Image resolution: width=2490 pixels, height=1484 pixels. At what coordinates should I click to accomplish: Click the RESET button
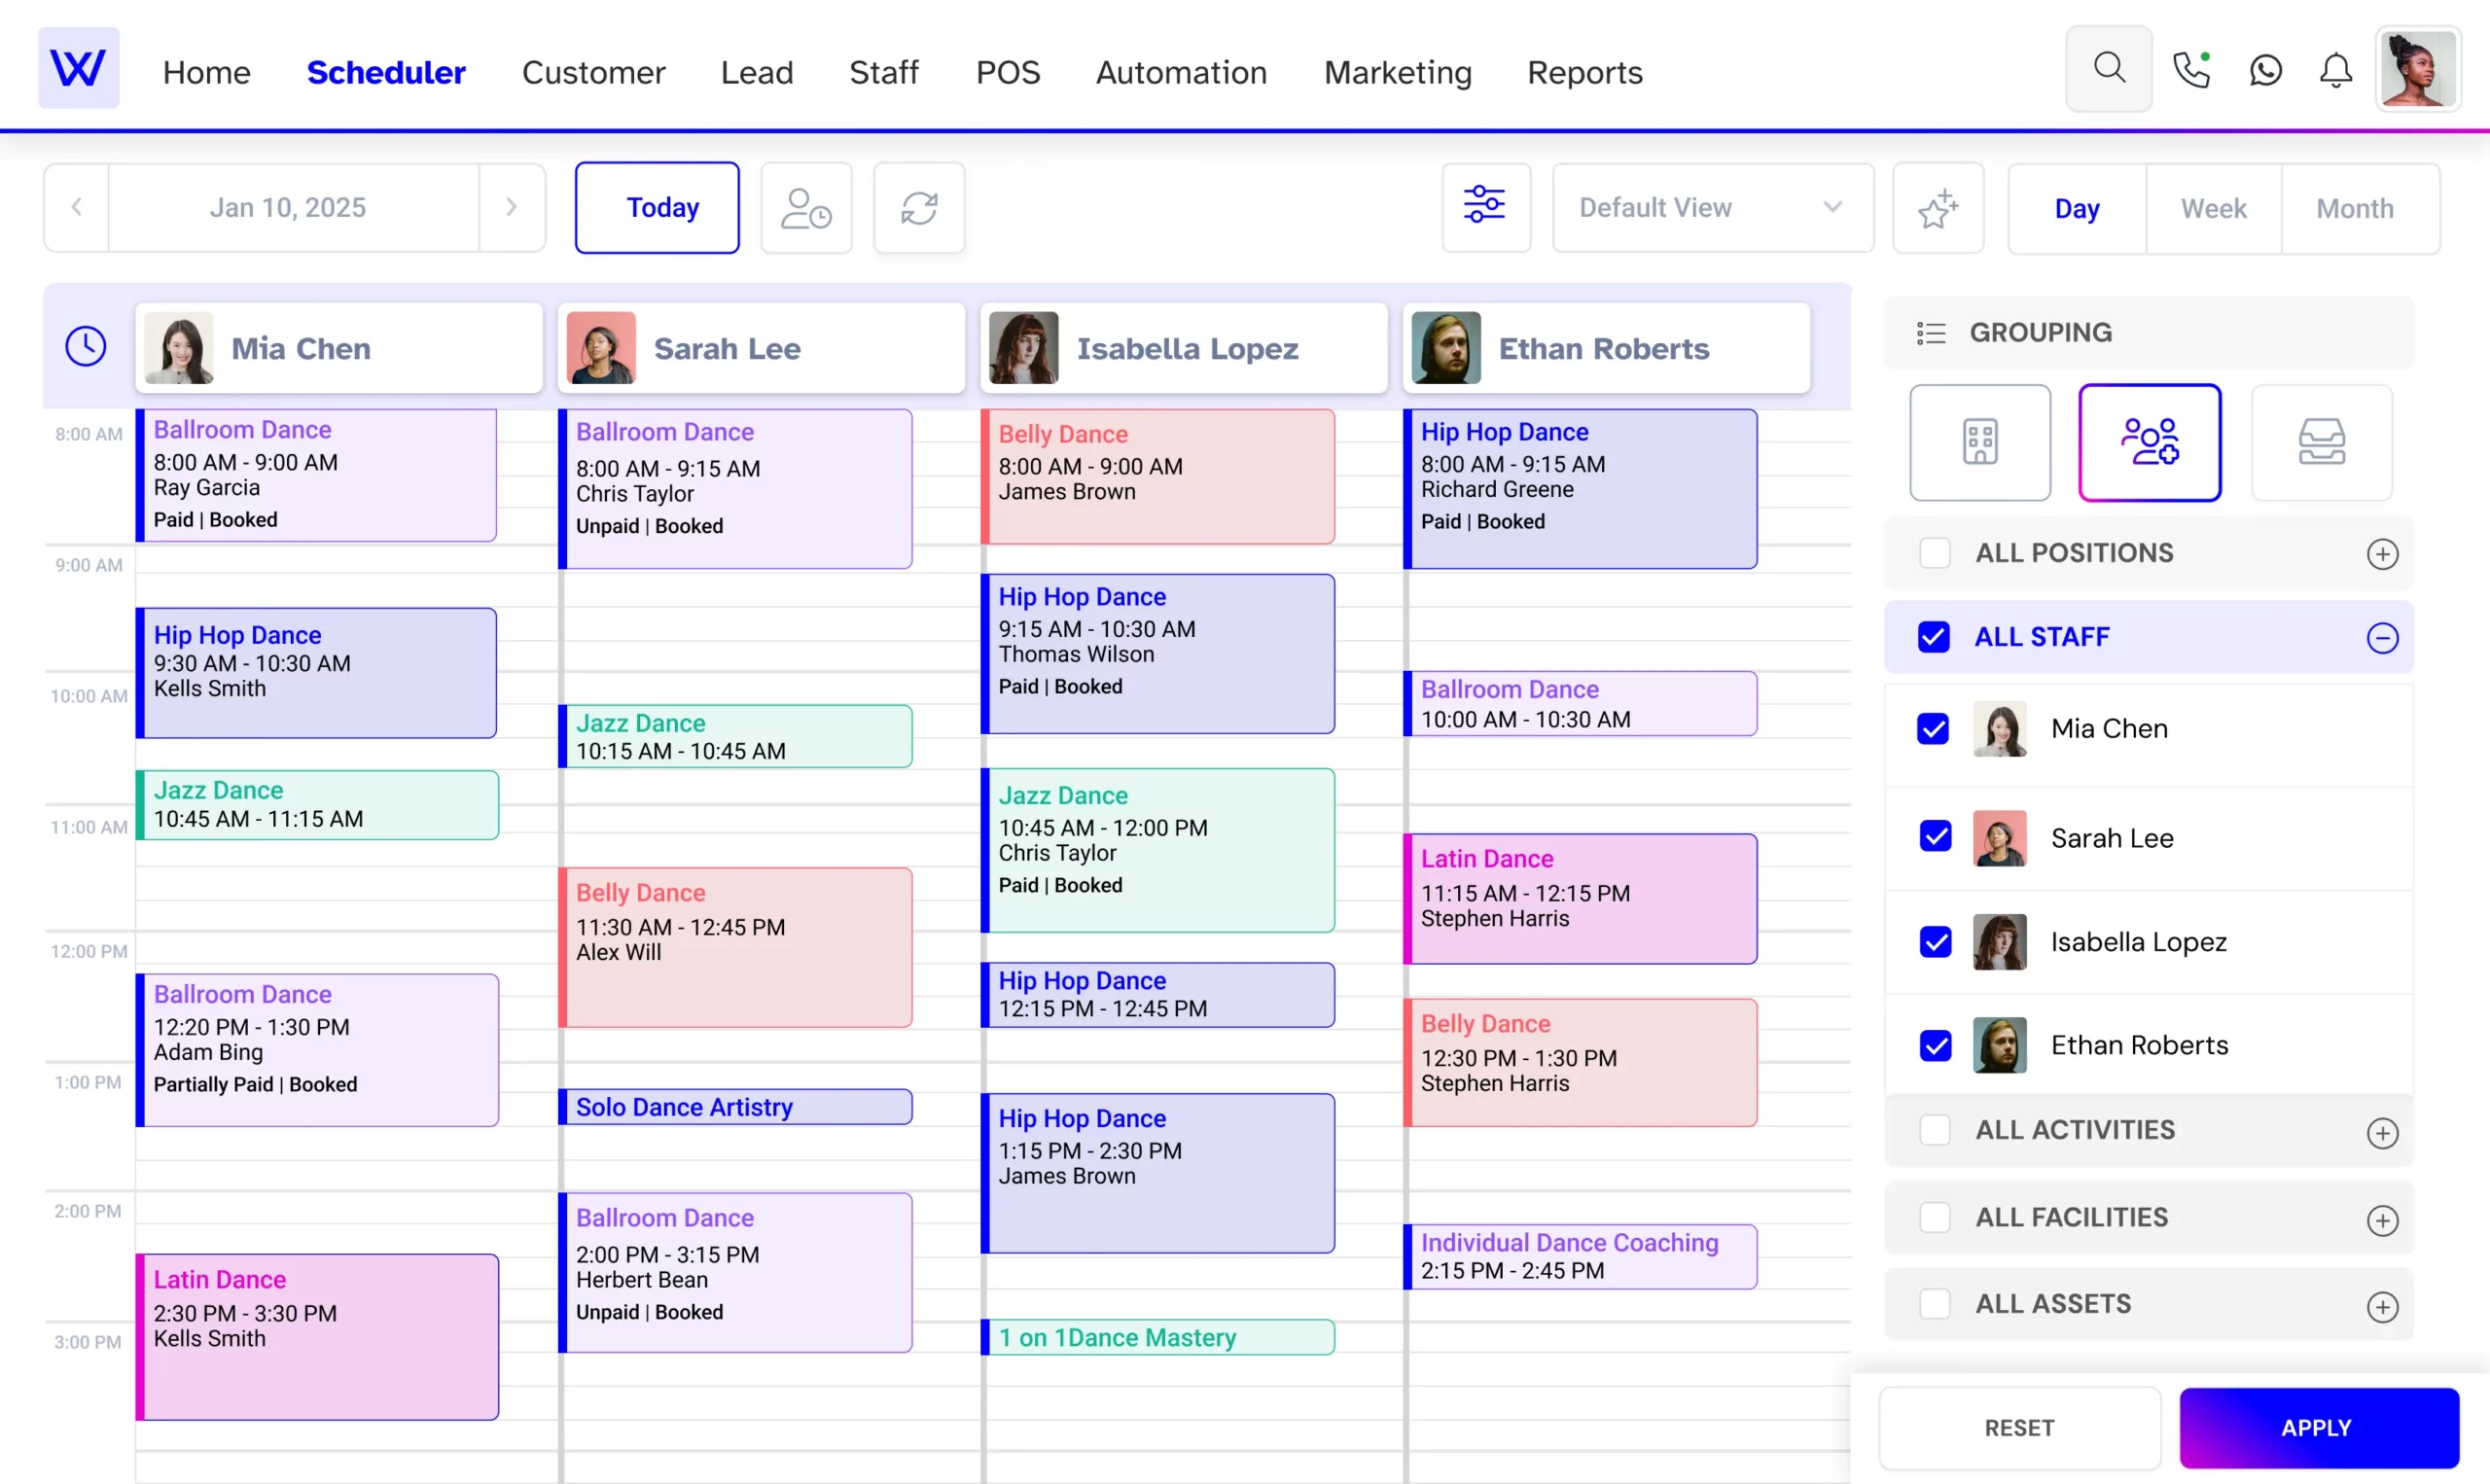click(x=2018, y=1428)
